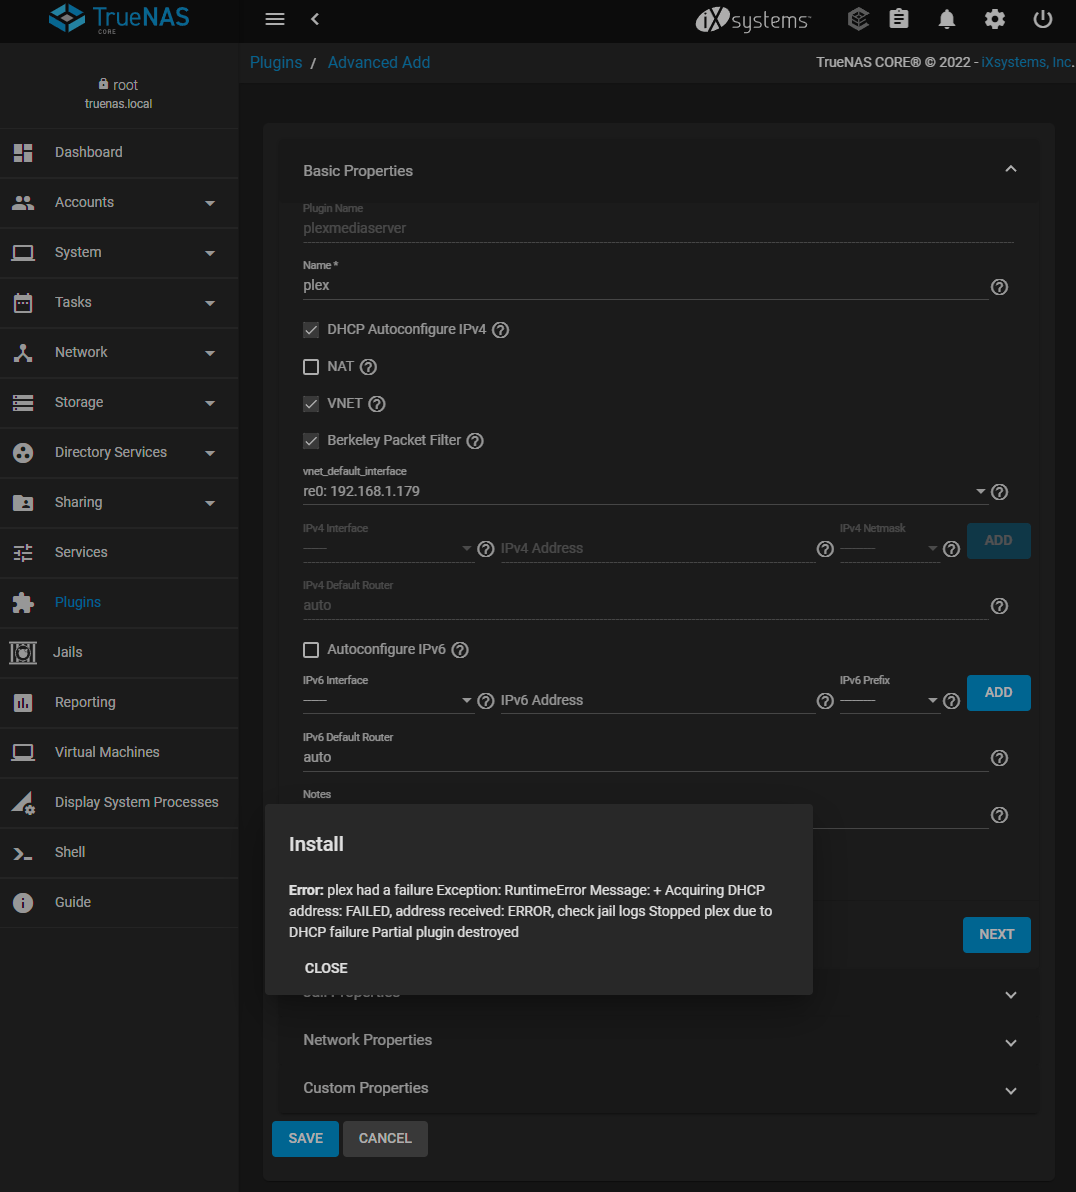Click the NEXT button
Viewport: 1076px width, 1192px height.
(x=996, y=934)
